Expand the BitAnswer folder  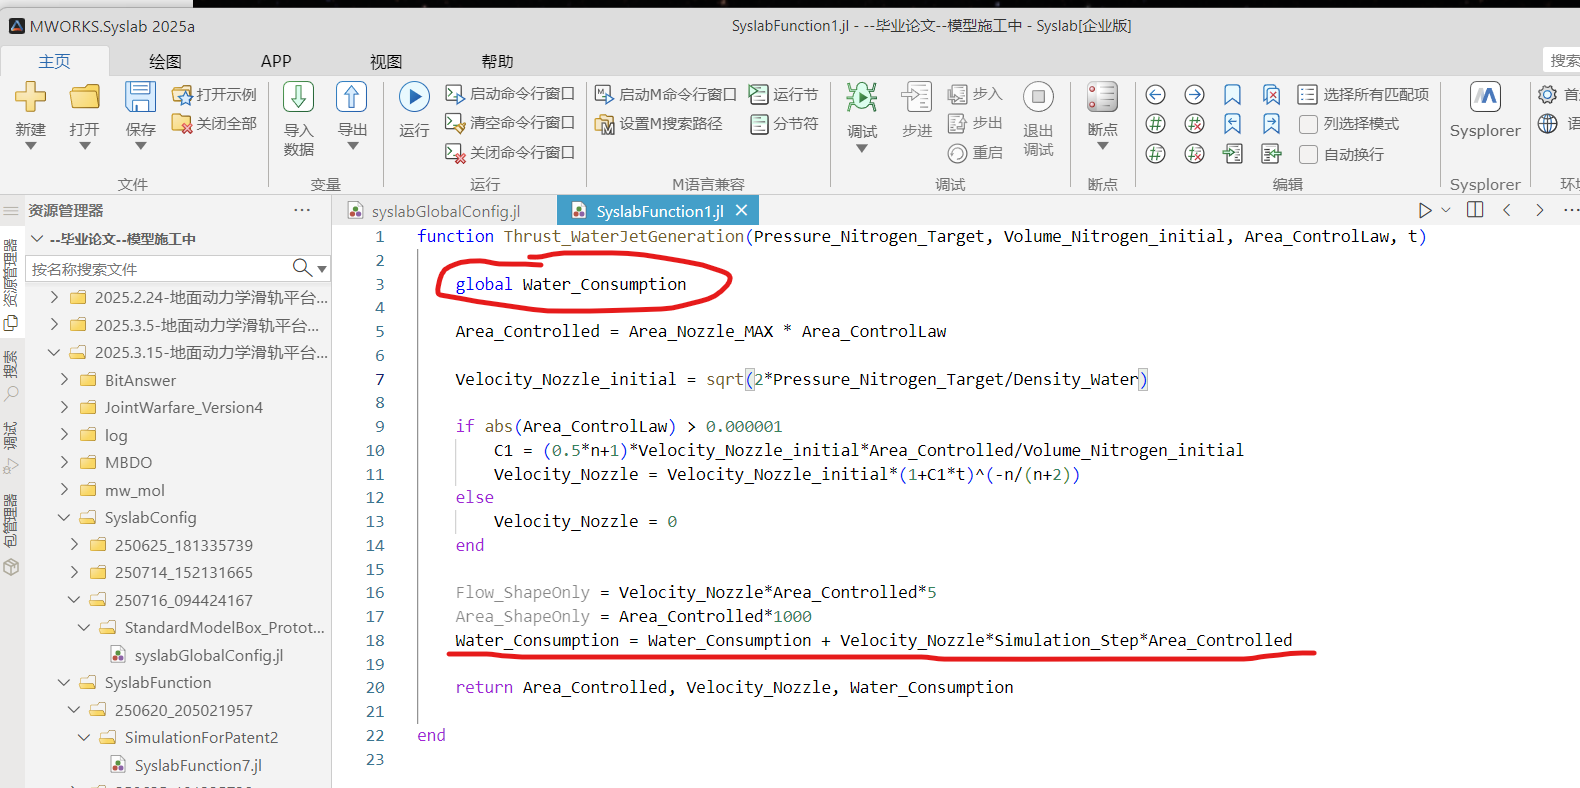coord(64,380)
